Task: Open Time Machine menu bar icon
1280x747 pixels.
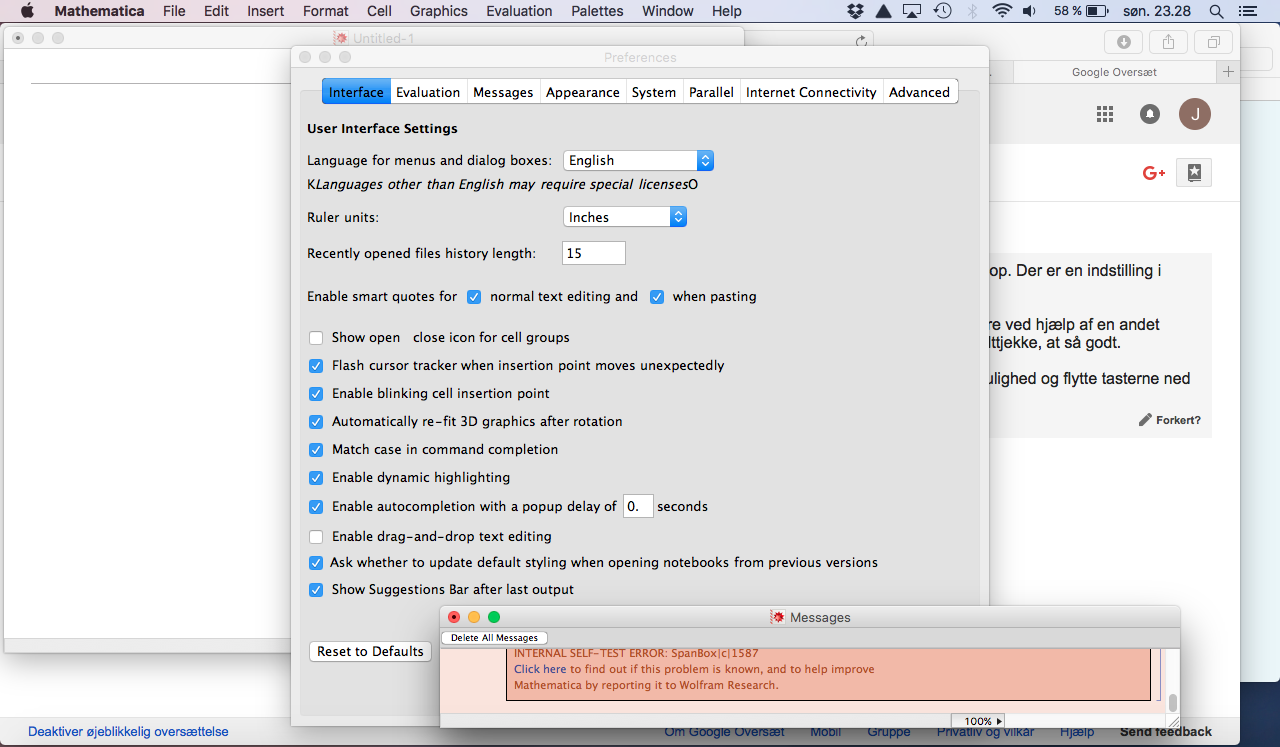Action: [942, 11]
